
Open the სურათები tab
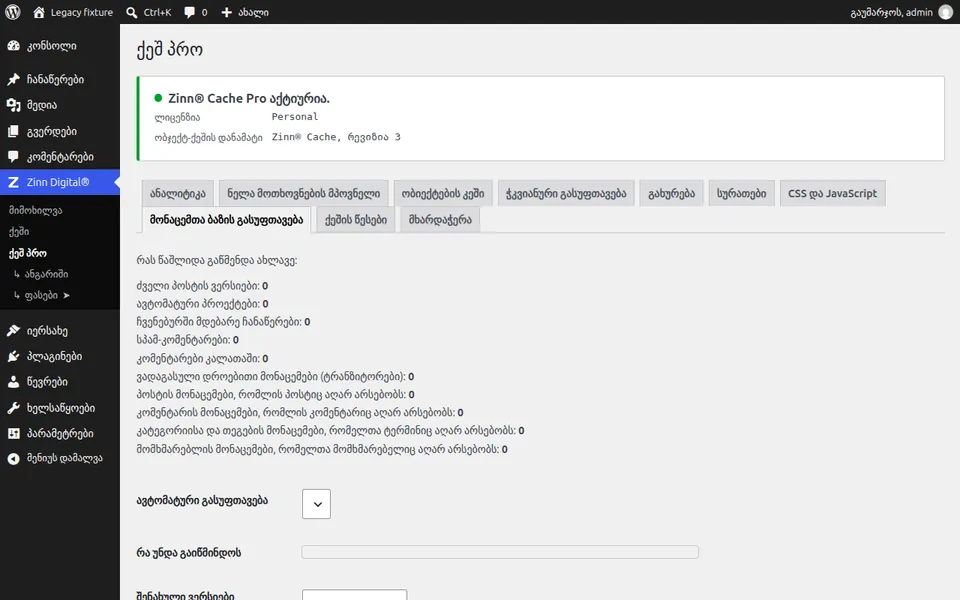tap(741, 193)
